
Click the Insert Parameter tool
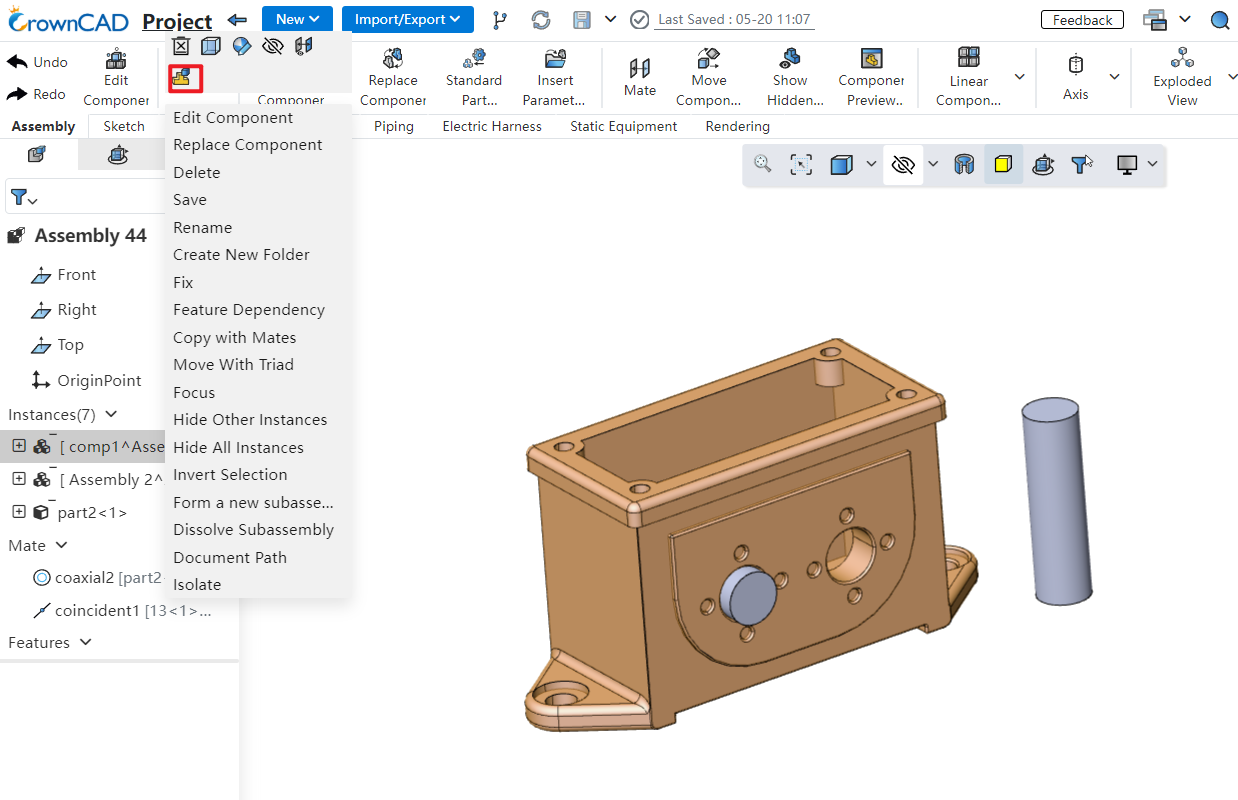point(555,78)
